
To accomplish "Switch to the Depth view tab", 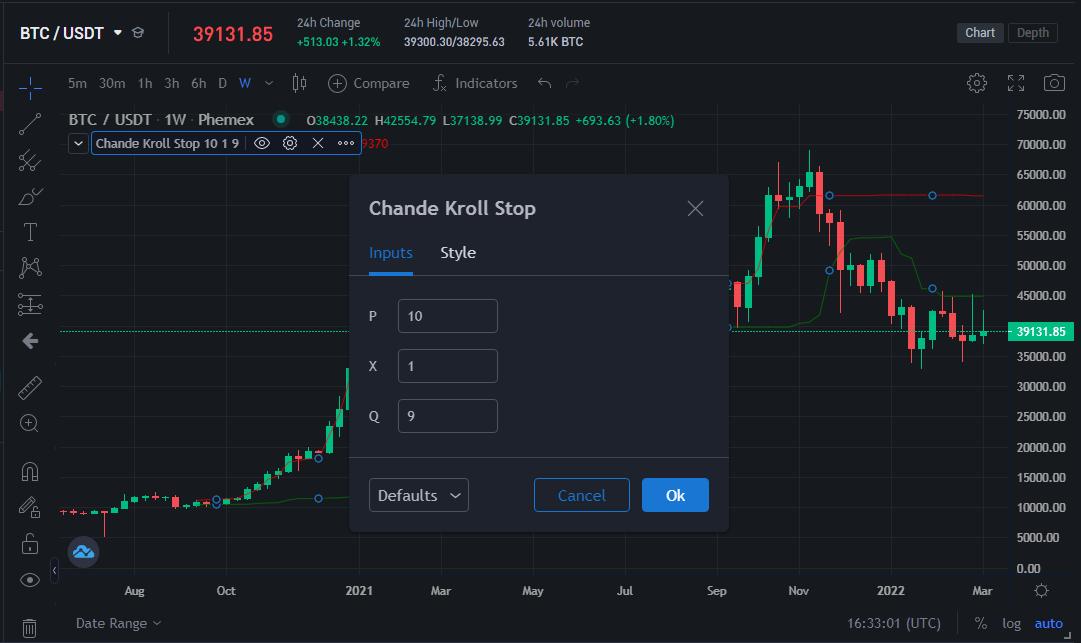I will [1032, 32].
